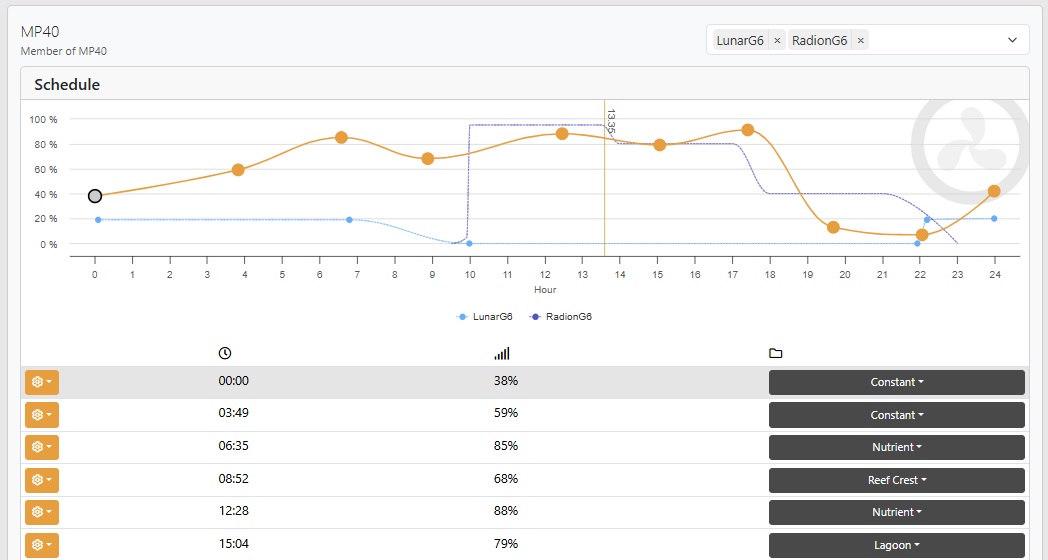
Task: Remove the LunarG6 tag from selector
Action: tap(777, 41)
